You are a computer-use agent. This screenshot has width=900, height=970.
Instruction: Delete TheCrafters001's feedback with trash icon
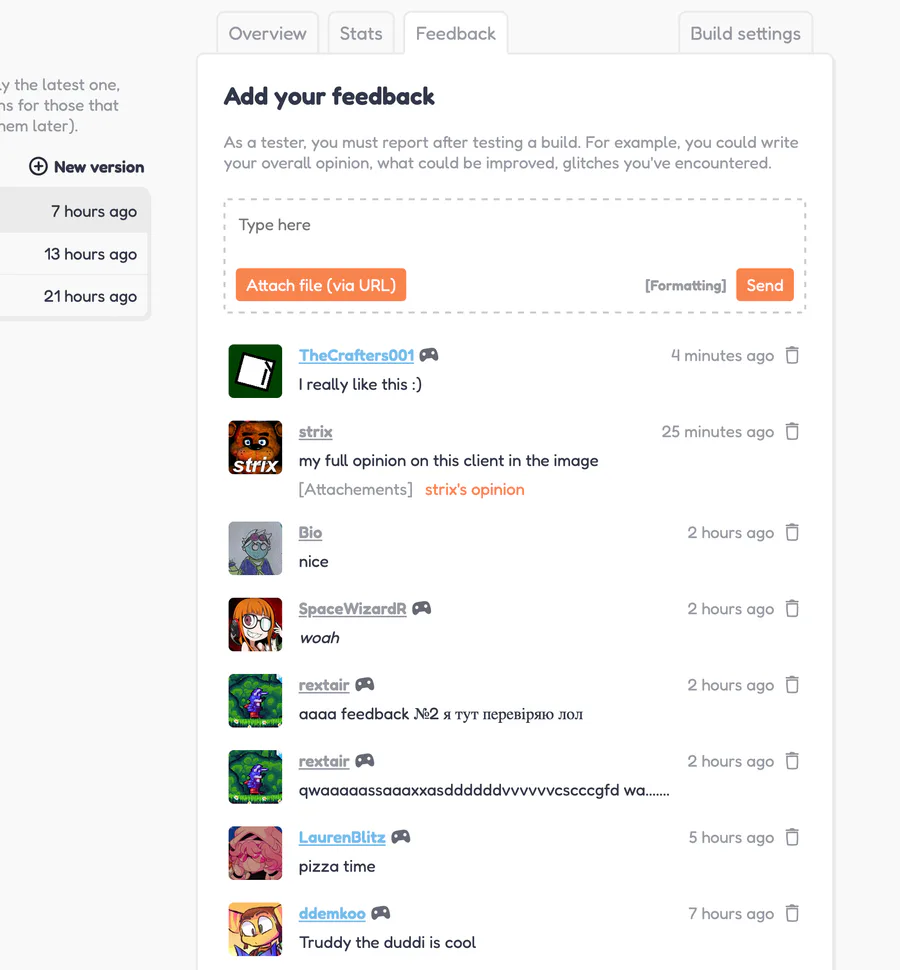(792, 355)
